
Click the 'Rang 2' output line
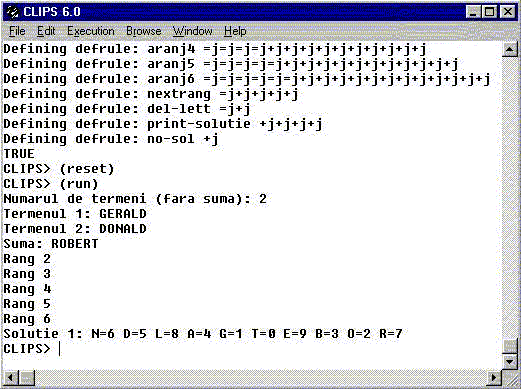click(27, 259)
